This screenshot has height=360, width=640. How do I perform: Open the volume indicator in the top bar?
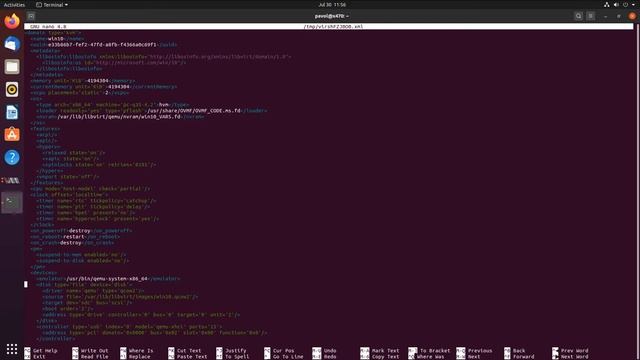click(616, 4)
